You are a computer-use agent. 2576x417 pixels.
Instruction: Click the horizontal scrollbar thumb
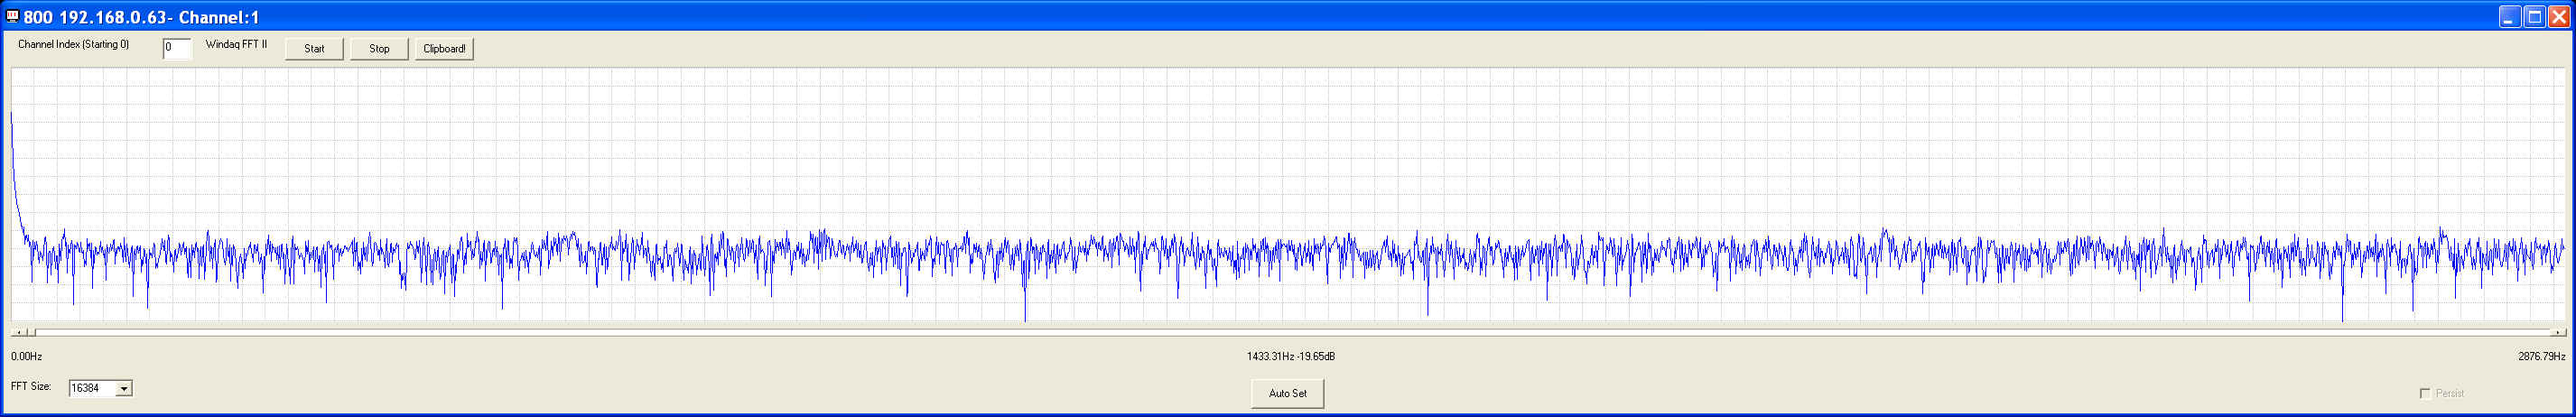tap(30, 332)
